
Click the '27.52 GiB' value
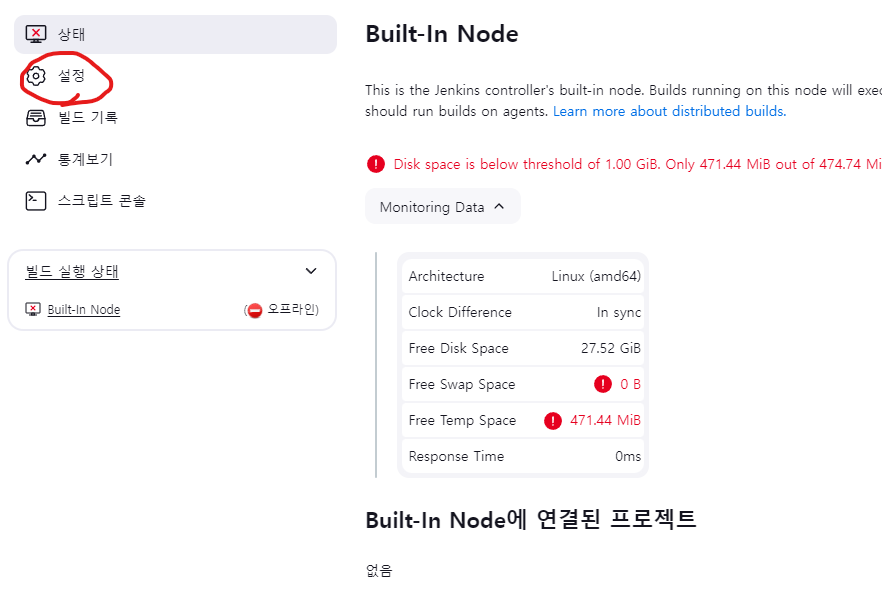611,348
